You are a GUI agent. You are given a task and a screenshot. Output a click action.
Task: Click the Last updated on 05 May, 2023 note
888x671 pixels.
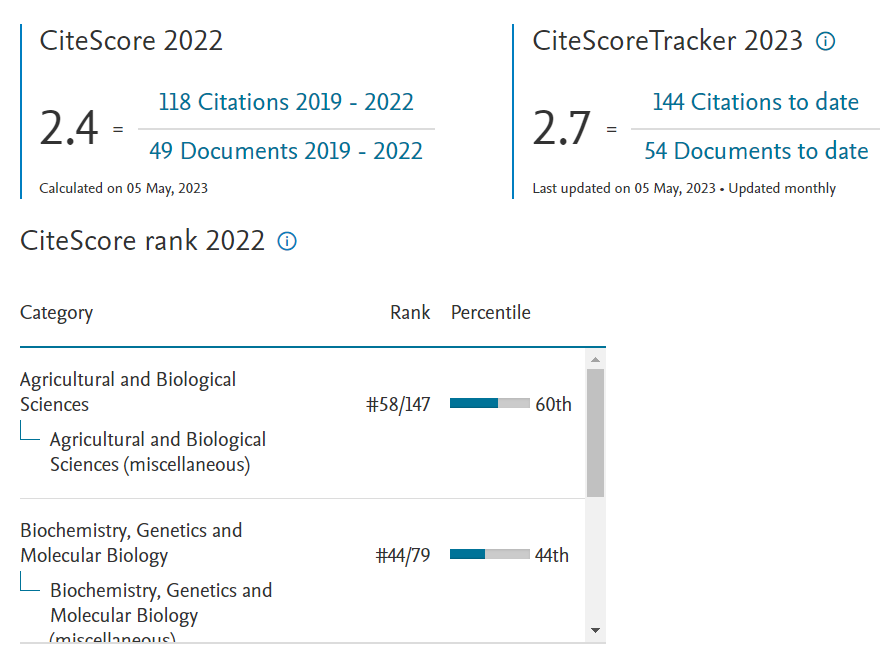(x=684, y=188)
